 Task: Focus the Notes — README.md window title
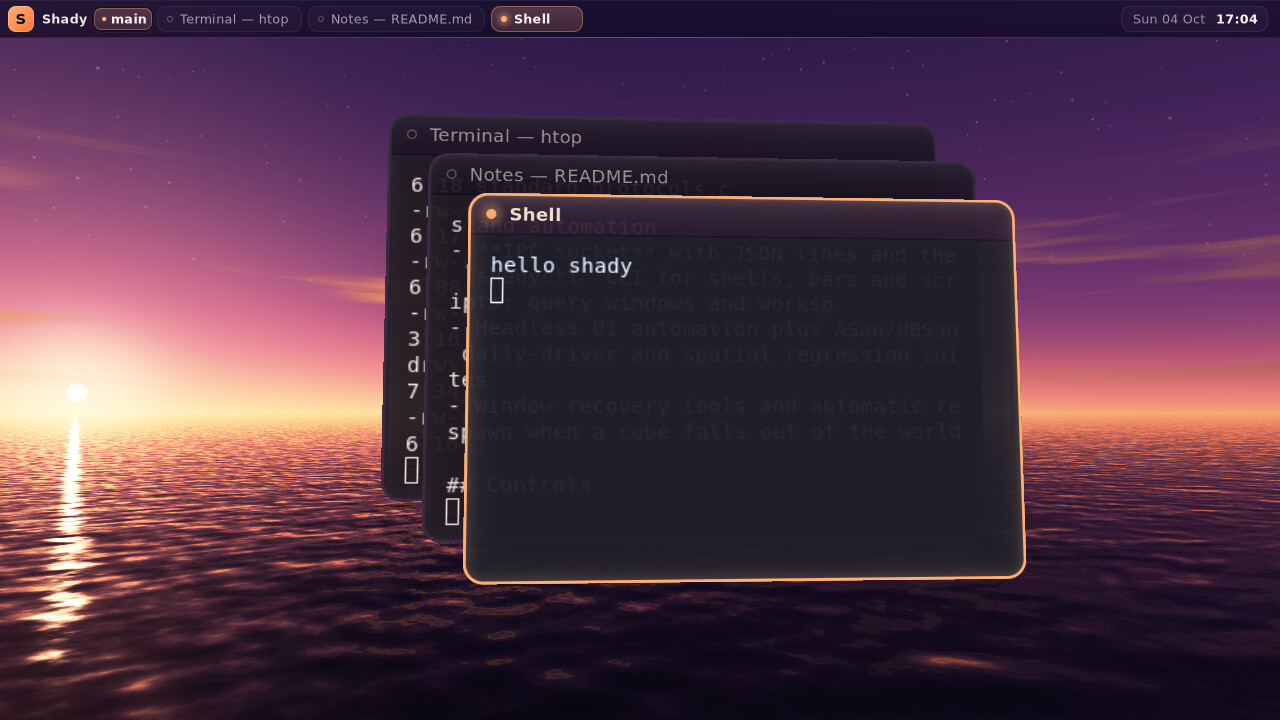tap(569, 176)
